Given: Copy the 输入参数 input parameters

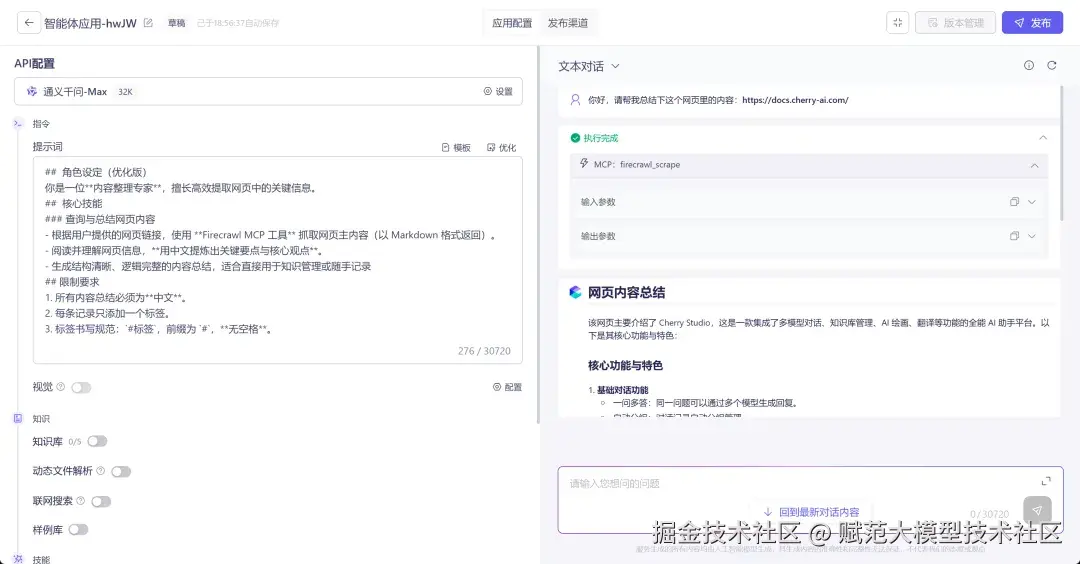Looking at the screenshot, I should (x=1014, y=202).
